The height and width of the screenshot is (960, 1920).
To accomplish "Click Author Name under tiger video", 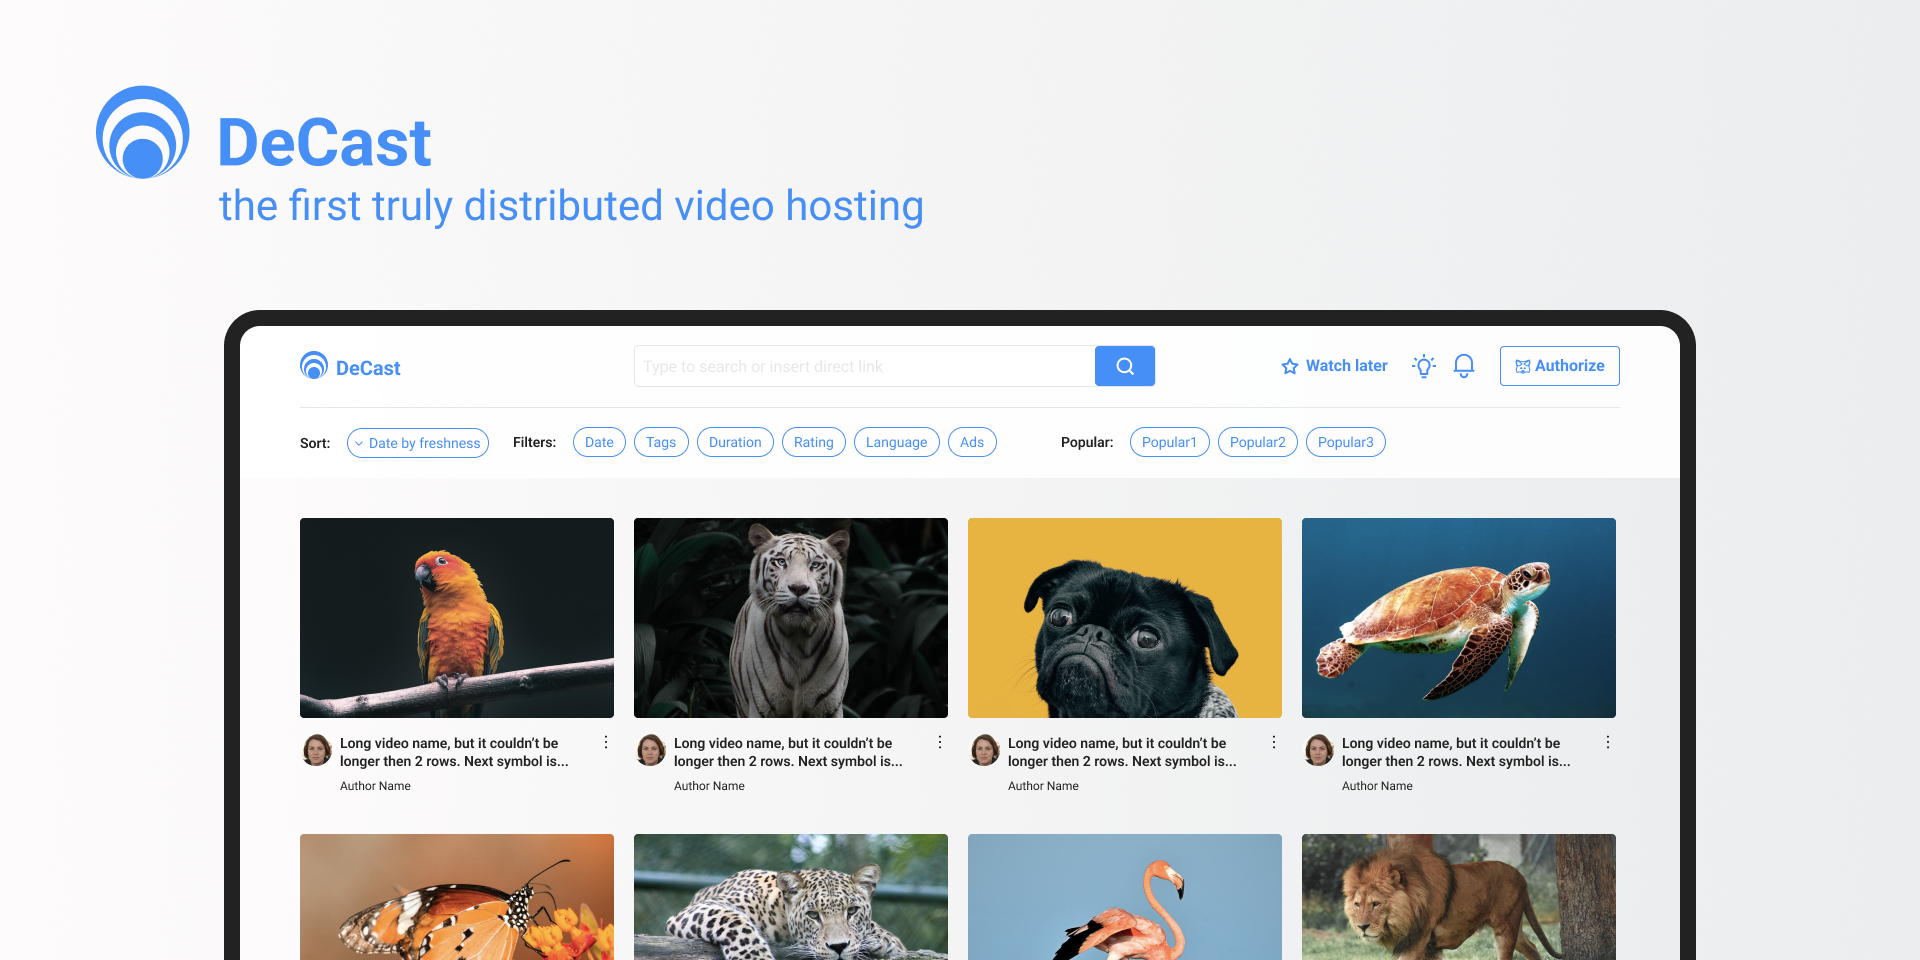I will pos(709,786).
